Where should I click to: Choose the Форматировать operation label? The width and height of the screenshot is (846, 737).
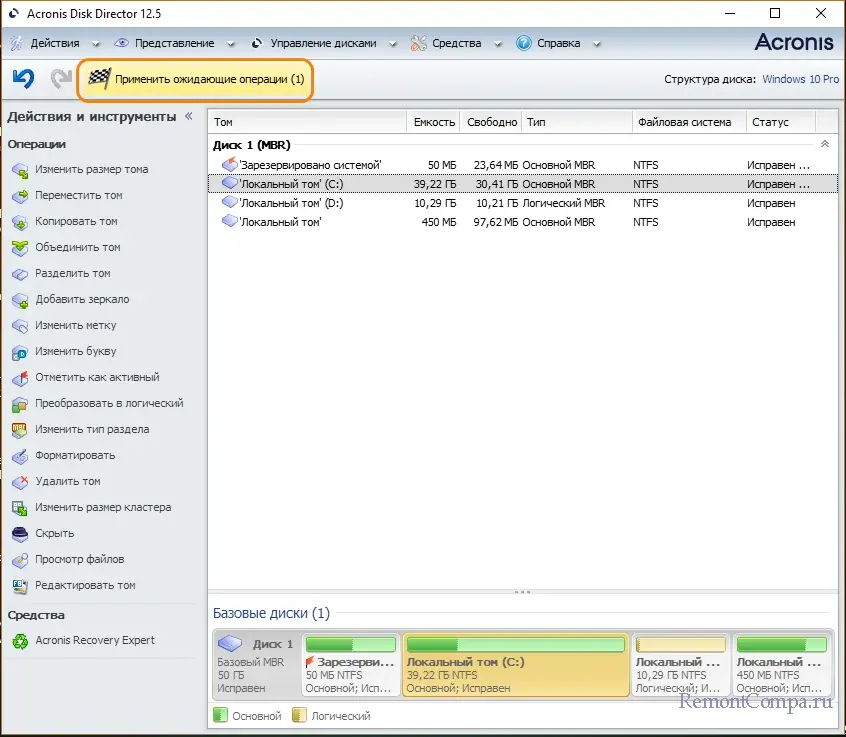pos(75,455)
